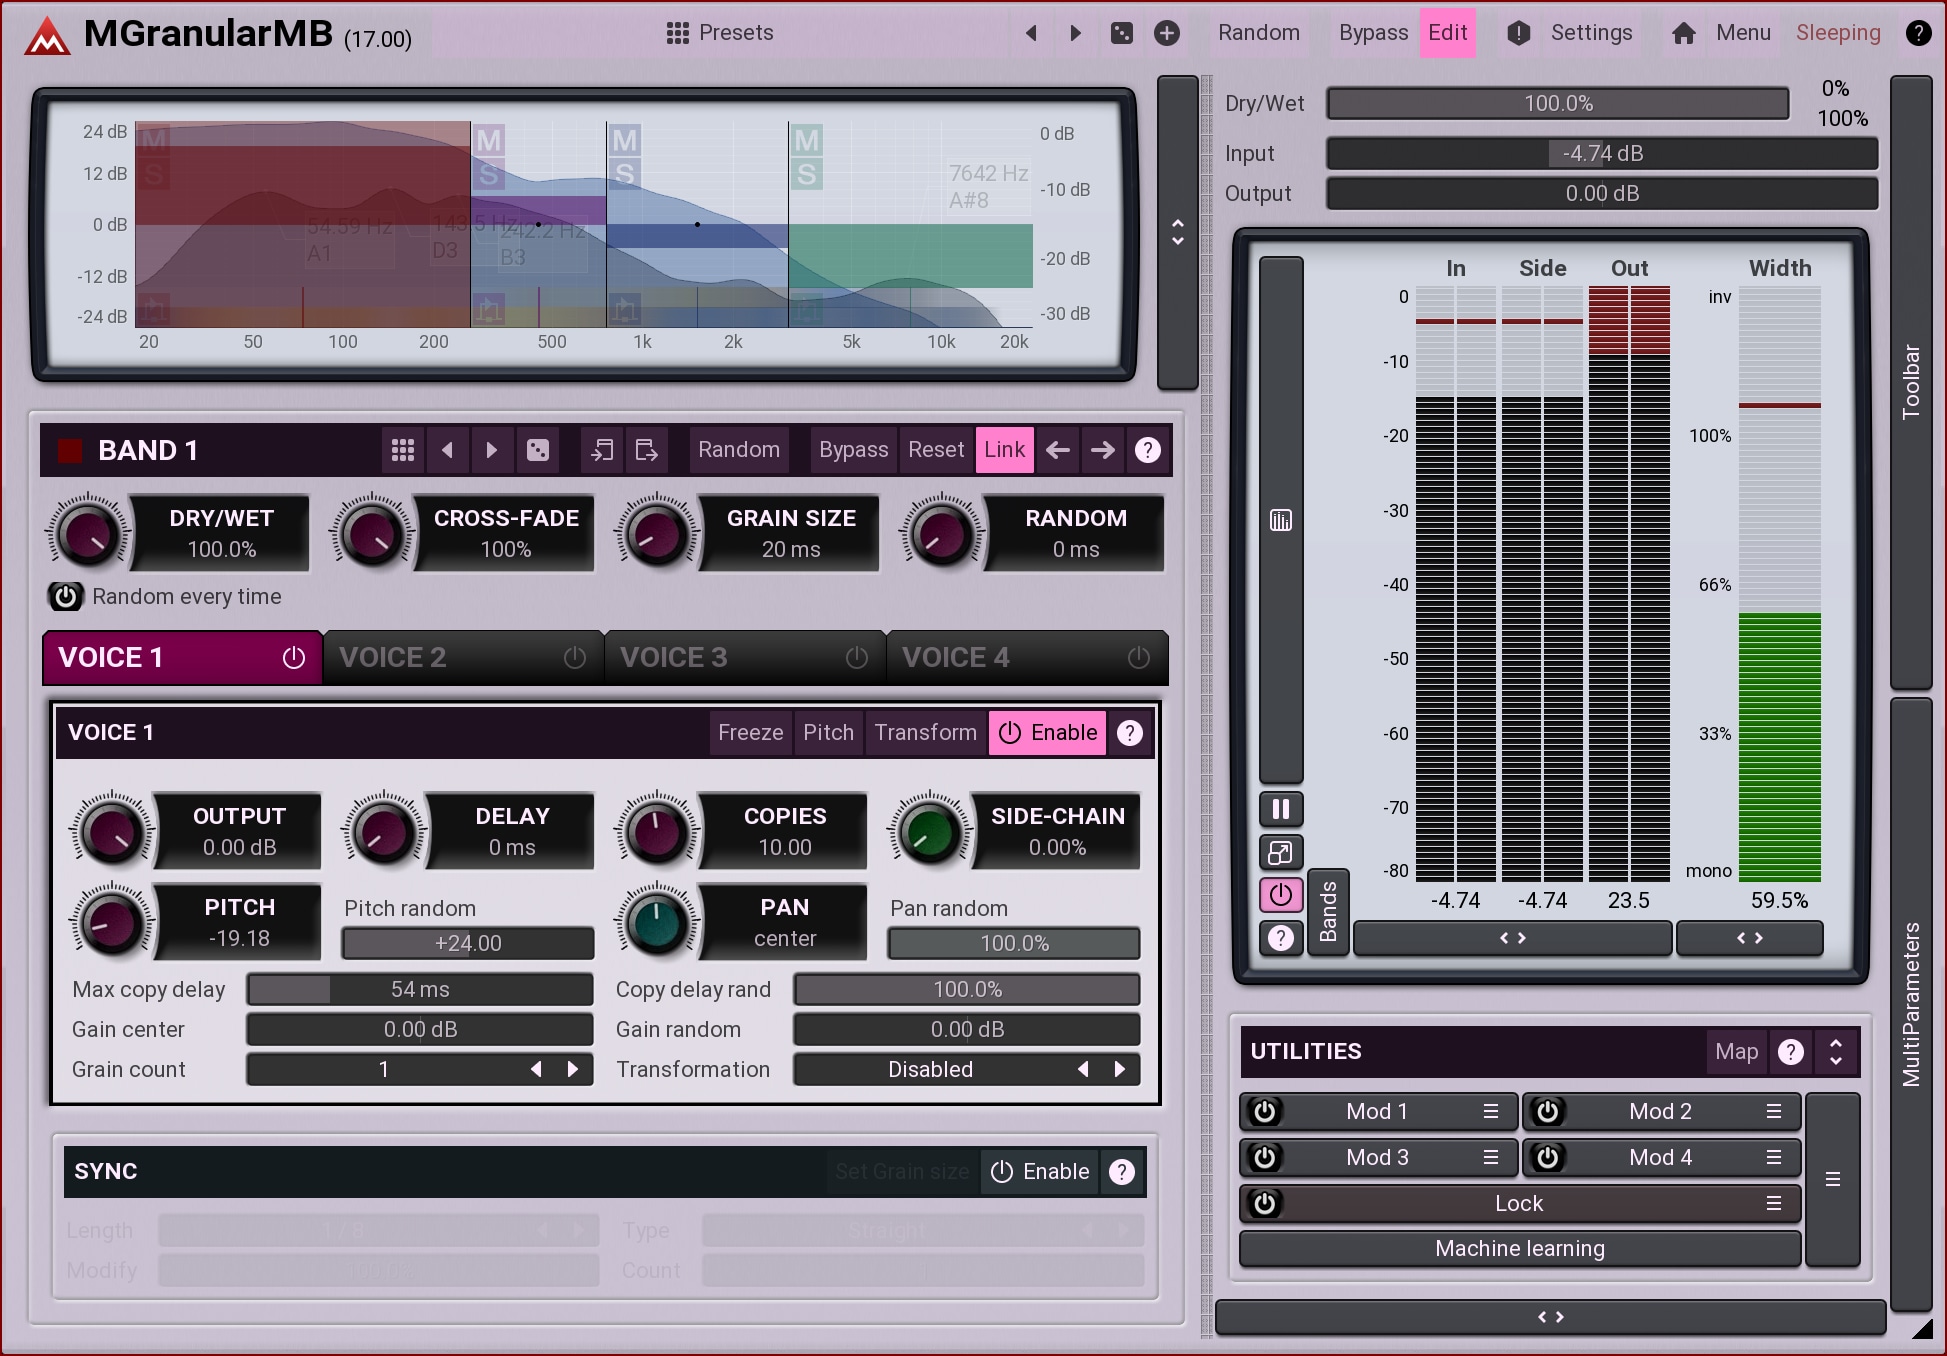
Task: Toggle Mod 2 power button
Action: (1547, 1111)
